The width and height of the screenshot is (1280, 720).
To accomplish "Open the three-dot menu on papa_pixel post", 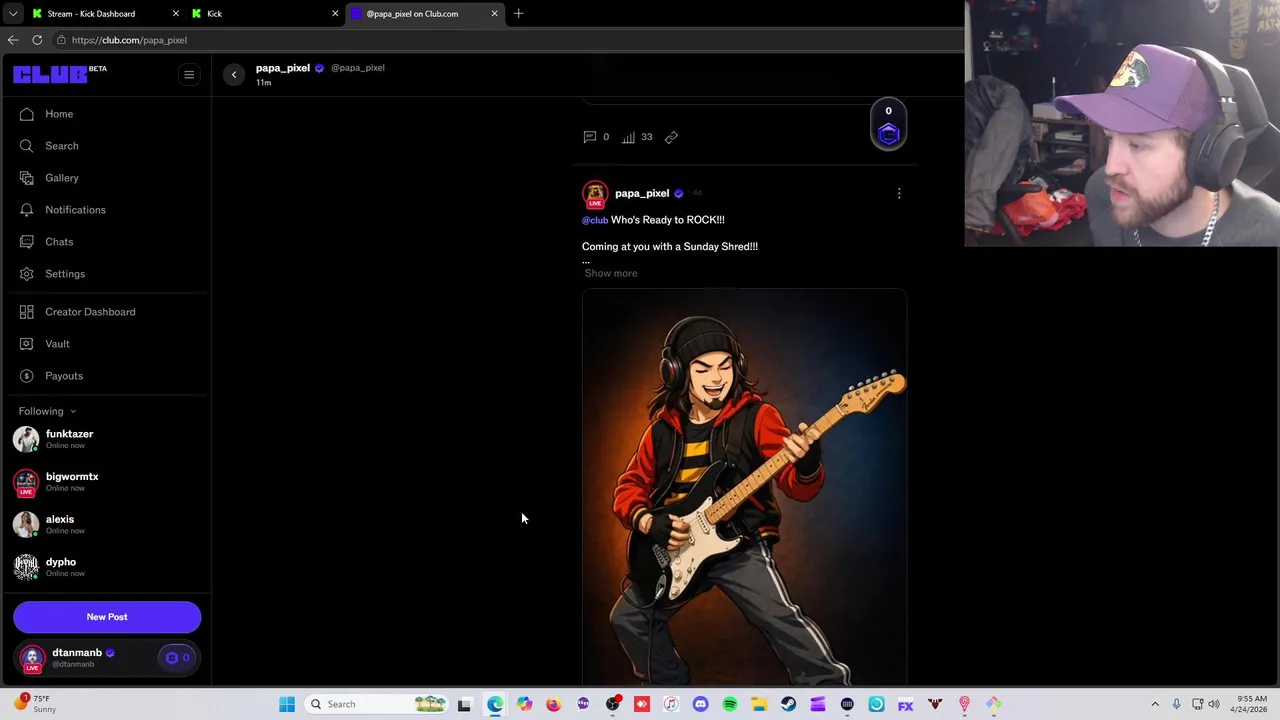I will pos(899,194).
